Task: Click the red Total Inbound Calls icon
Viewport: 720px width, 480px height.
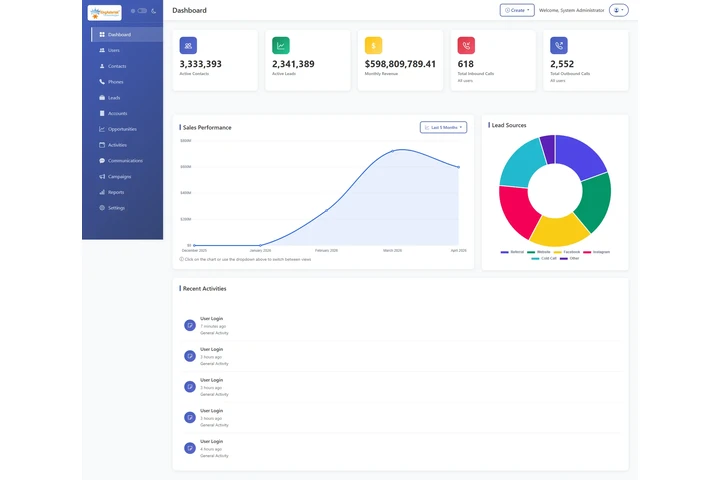Action: (466, 46)
